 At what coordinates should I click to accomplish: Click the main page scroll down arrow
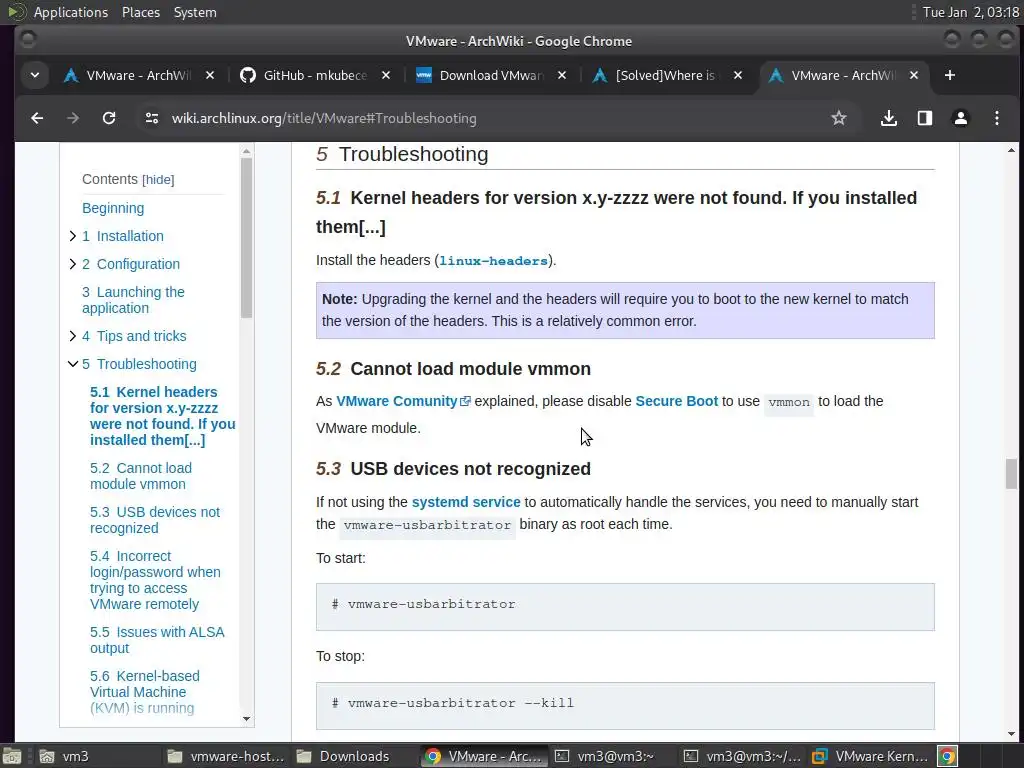pos(1011,734)
